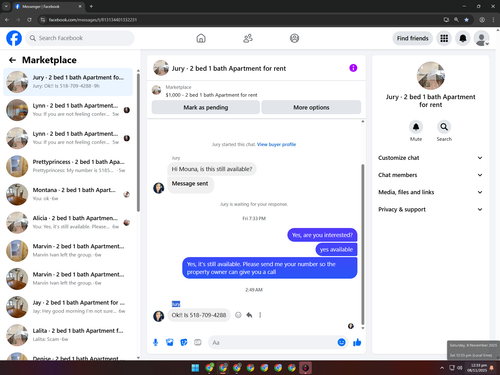Viewport: 500px width, 375px height.
Task: Attach a photo with the image icon
Action: [x=170, y=342]
